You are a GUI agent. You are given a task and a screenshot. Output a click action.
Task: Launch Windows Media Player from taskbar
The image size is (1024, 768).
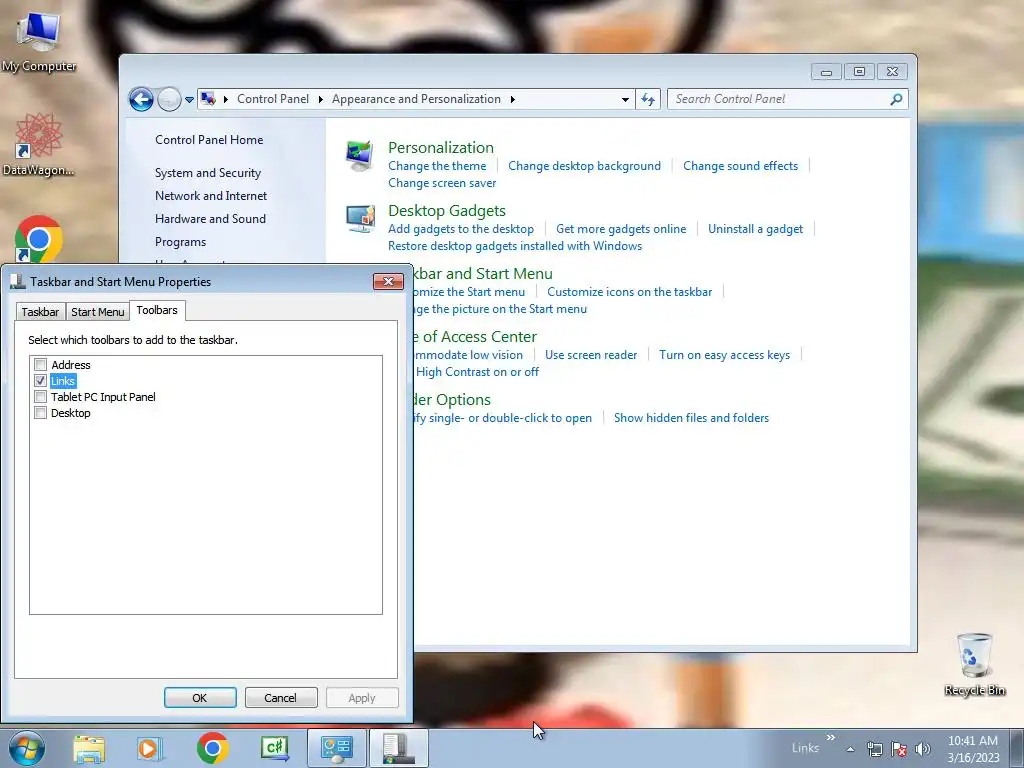point(150,749)
